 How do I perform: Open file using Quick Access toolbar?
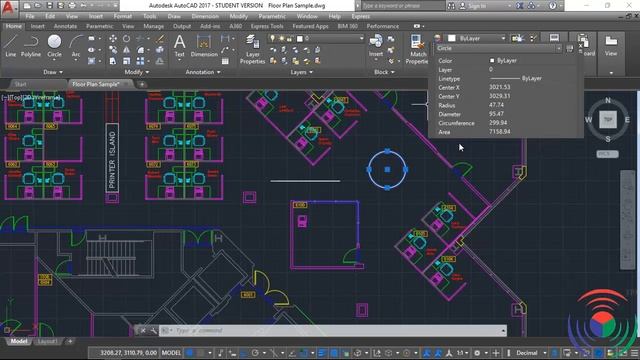tap(38, 6)
